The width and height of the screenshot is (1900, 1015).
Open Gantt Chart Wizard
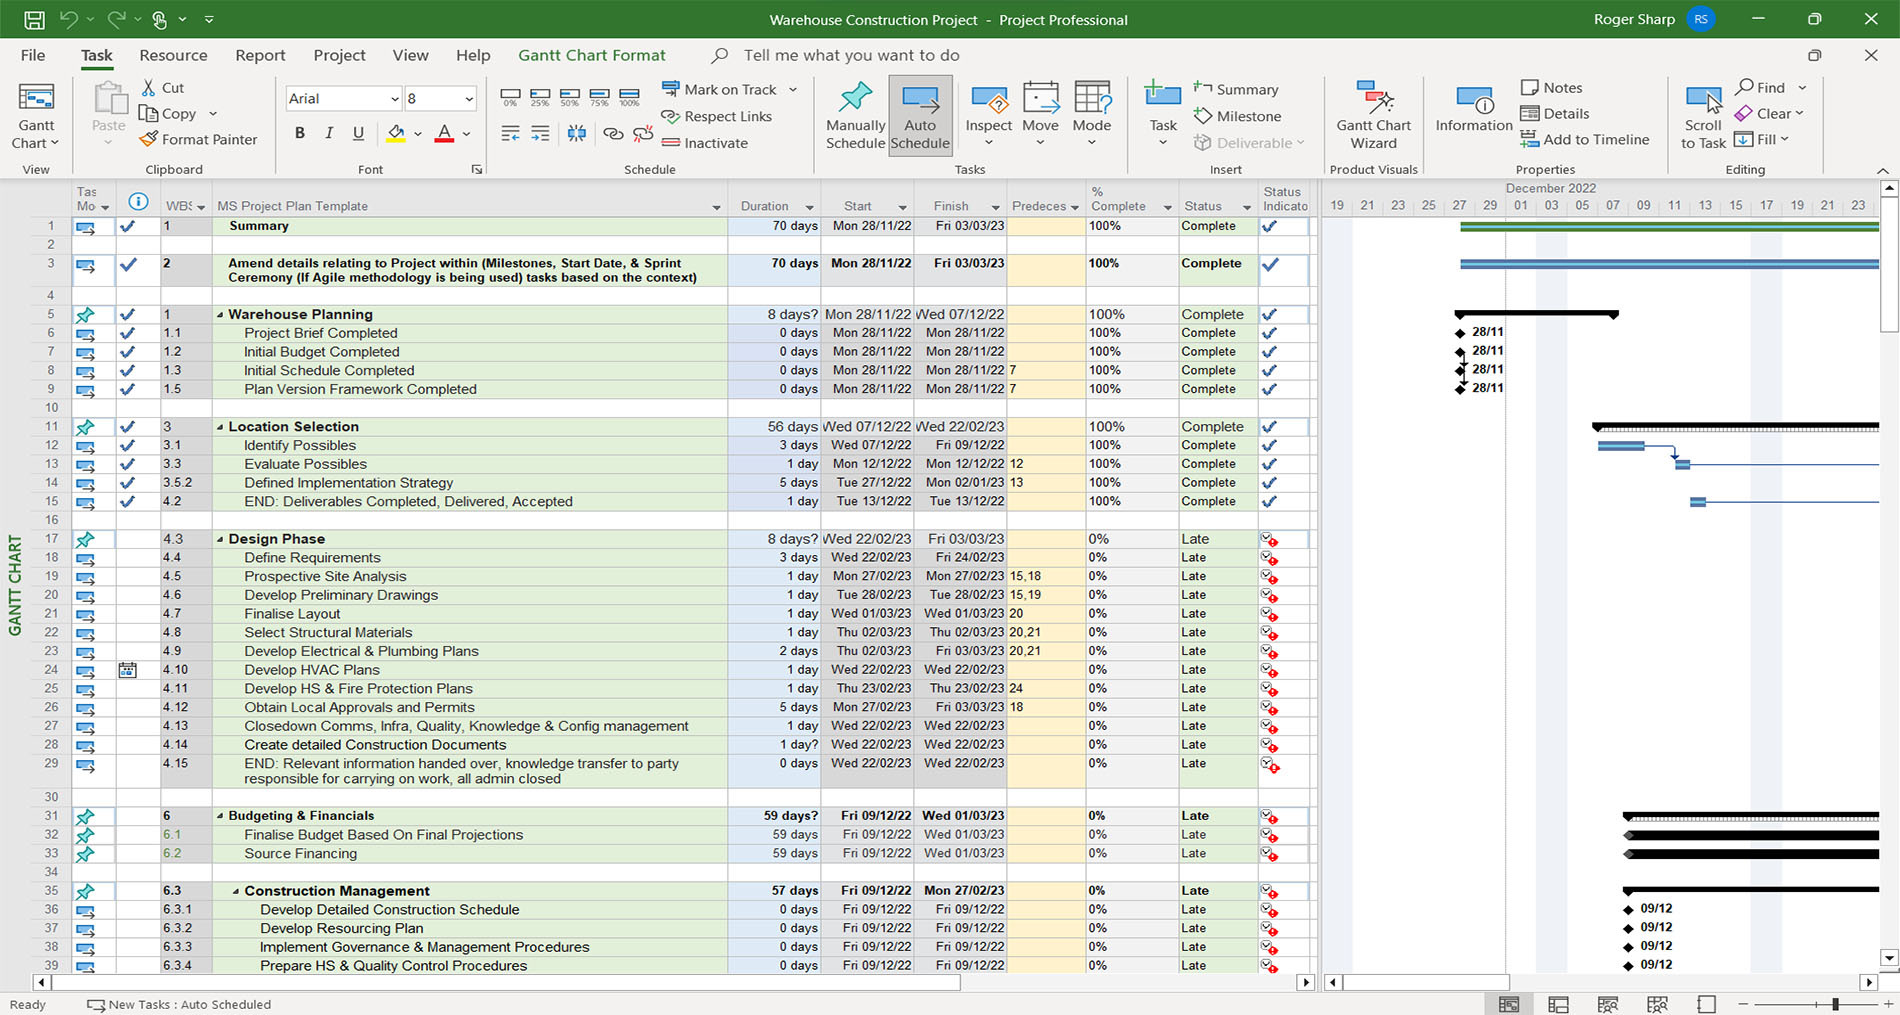tap(1373, 116)
